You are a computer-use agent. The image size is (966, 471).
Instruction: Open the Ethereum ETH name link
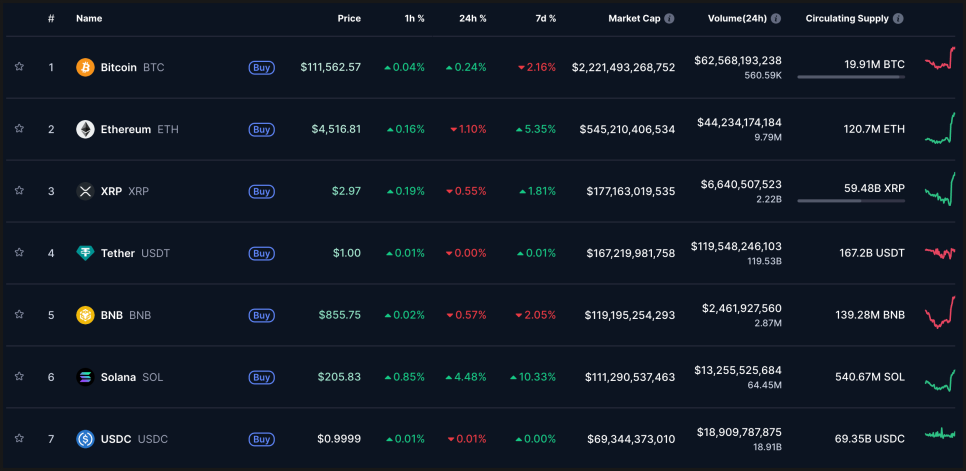click(140, 129)
